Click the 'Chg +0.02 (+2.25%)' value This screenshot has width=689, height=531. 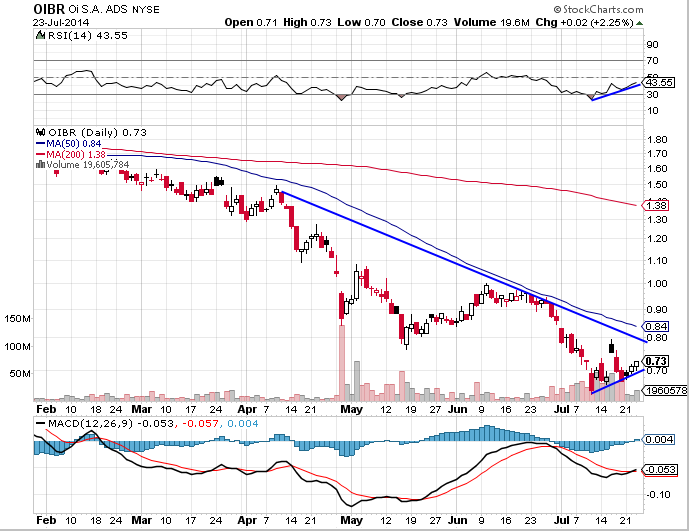(584, 22)
